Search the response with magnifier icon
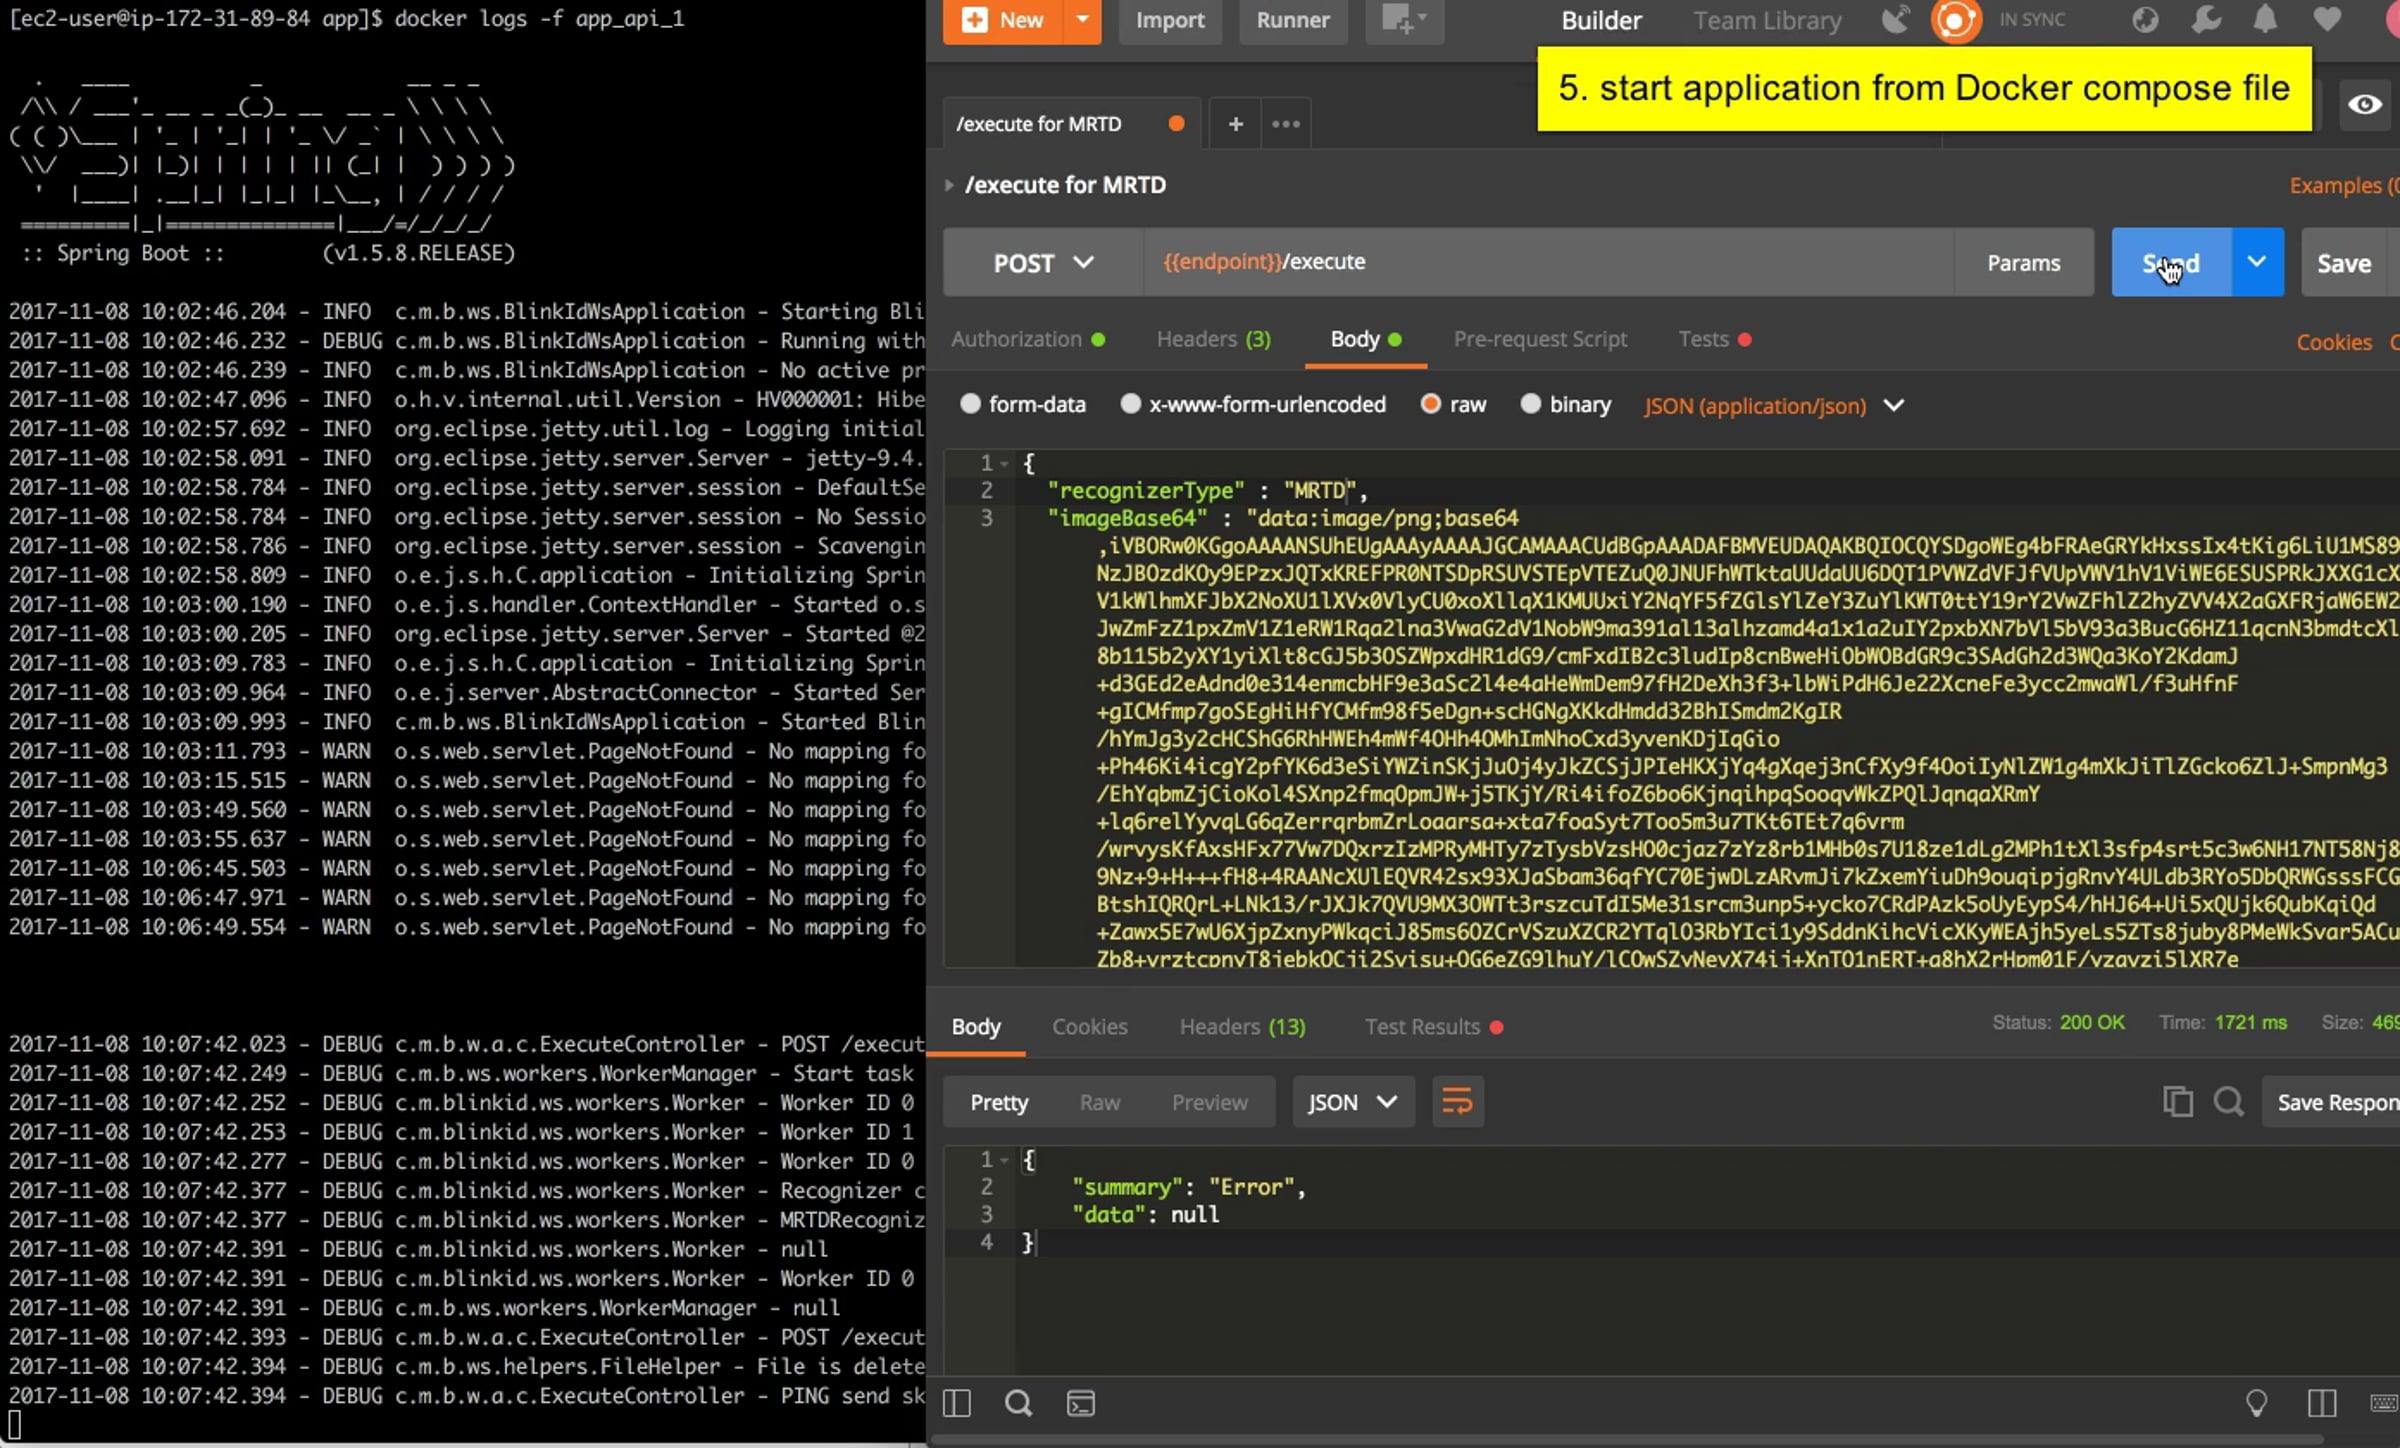 [x=2228, y=1102]
